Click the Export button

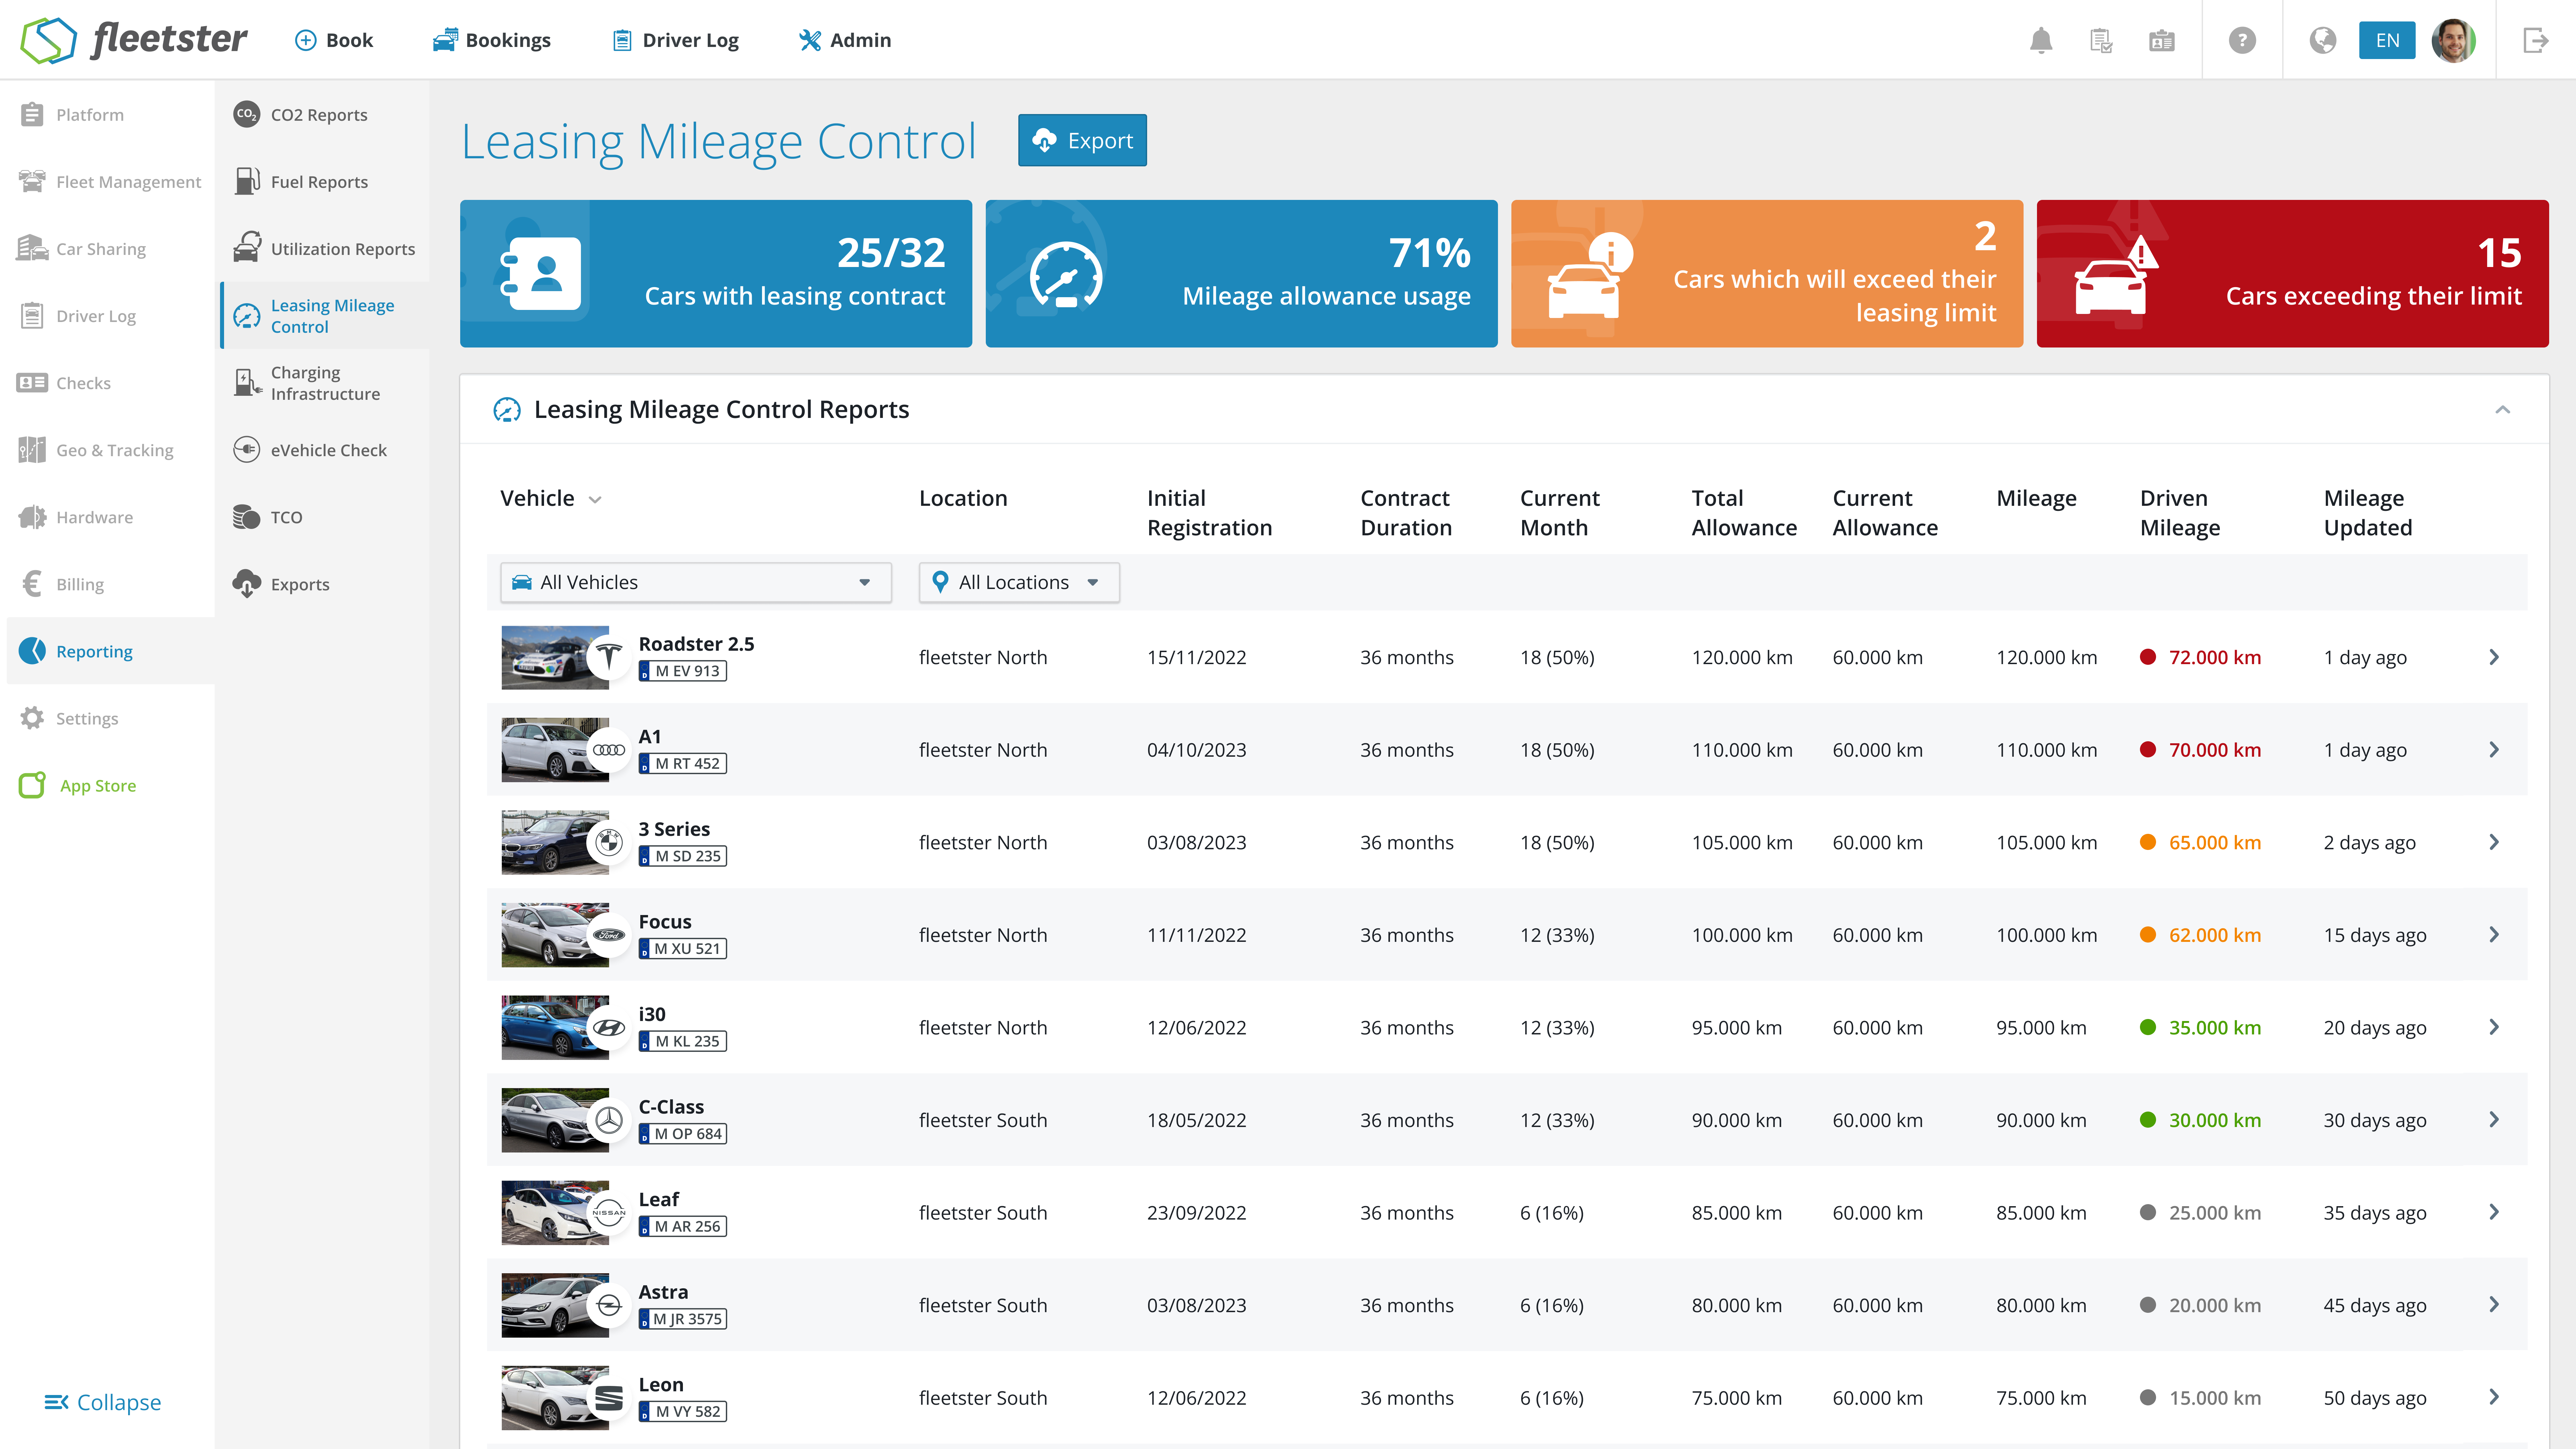pos(1082,140)
